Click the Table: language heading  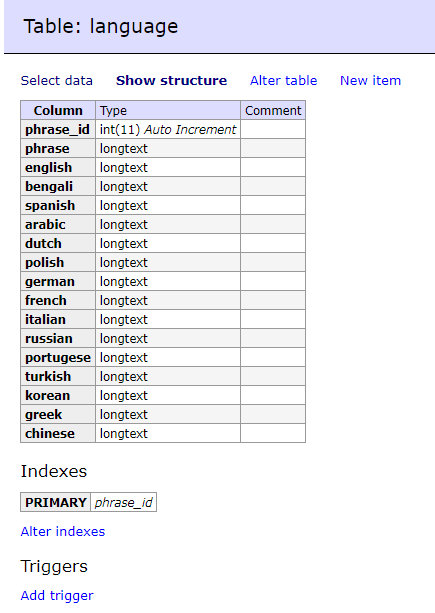[x=101, y=27]
